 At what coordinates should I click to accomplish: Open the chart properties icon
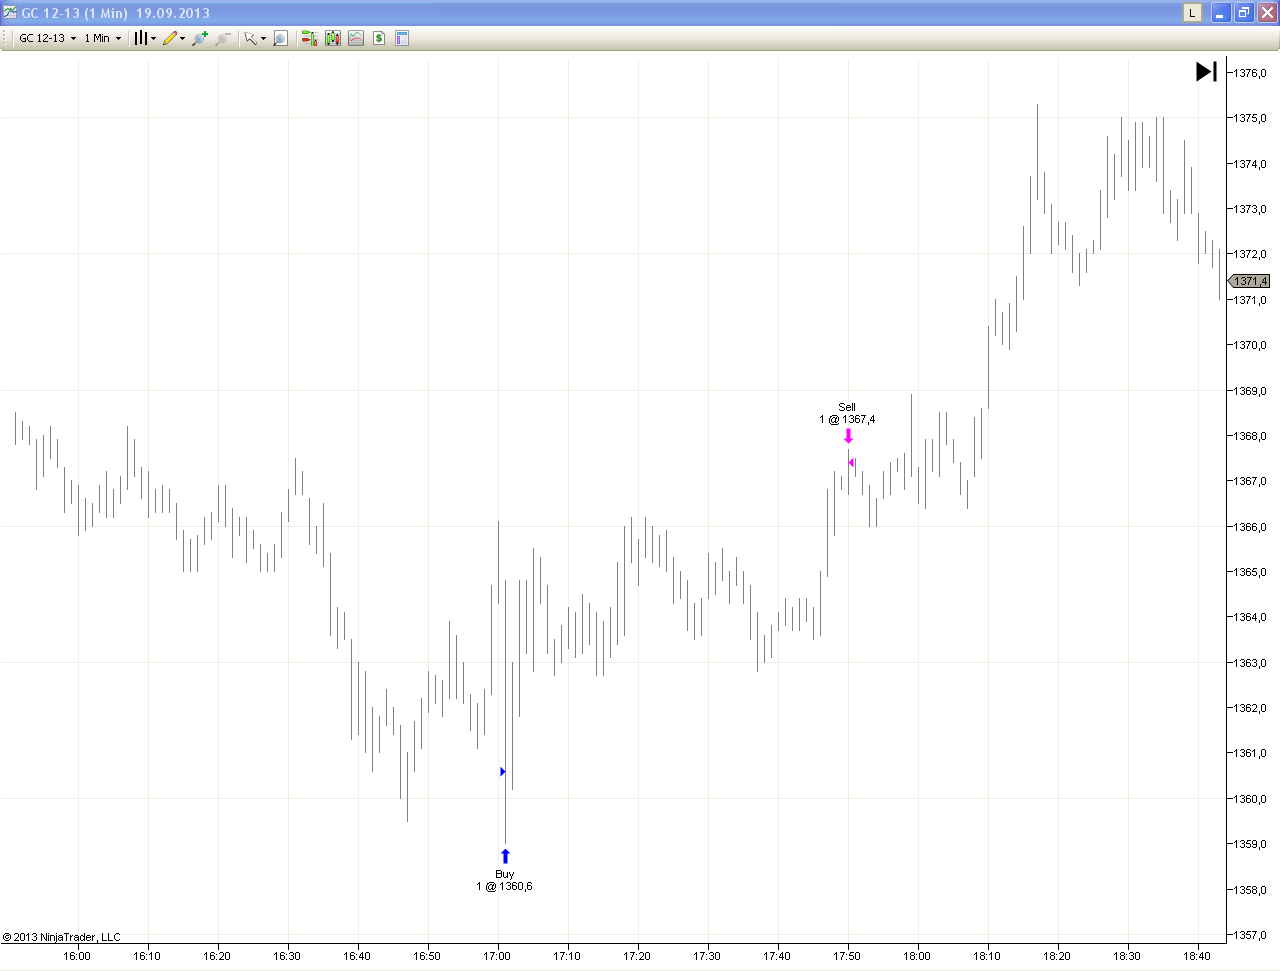402,38
